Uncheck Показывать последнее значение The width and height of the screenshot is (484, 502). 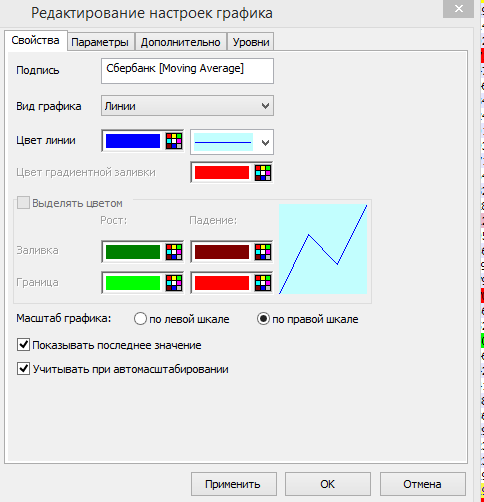click(x=23, y=345)
